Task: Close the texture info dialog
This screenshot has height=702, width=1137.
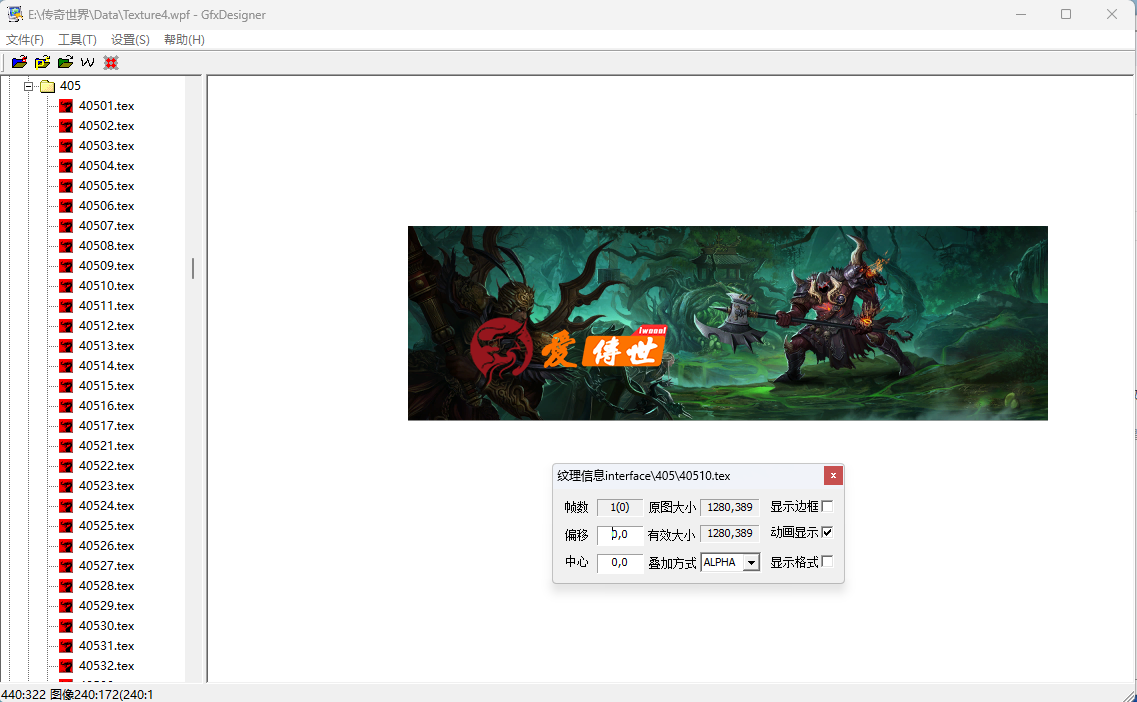Action: (833, 475)
